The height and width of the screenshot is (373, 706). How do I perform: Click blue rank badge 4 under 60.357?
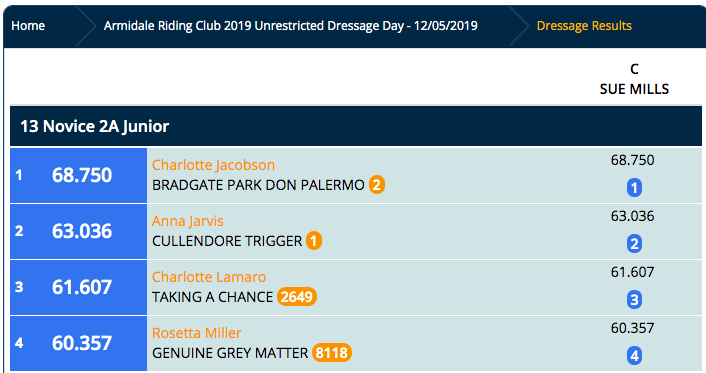click(634, 356)
